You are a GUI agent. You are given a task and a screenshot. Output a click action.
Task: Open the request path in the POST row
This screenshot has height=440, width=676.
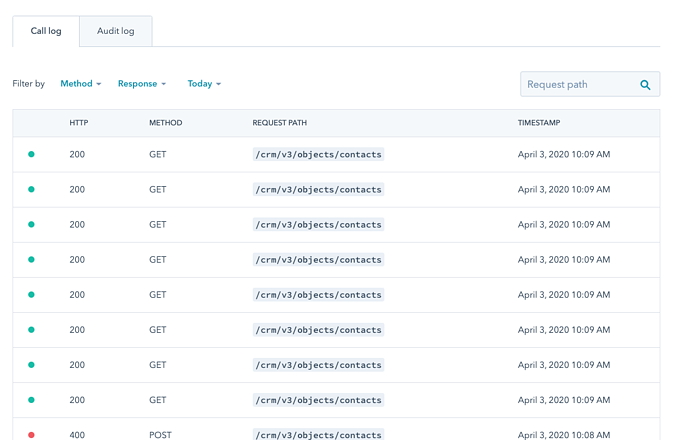(x=318, y=435)
